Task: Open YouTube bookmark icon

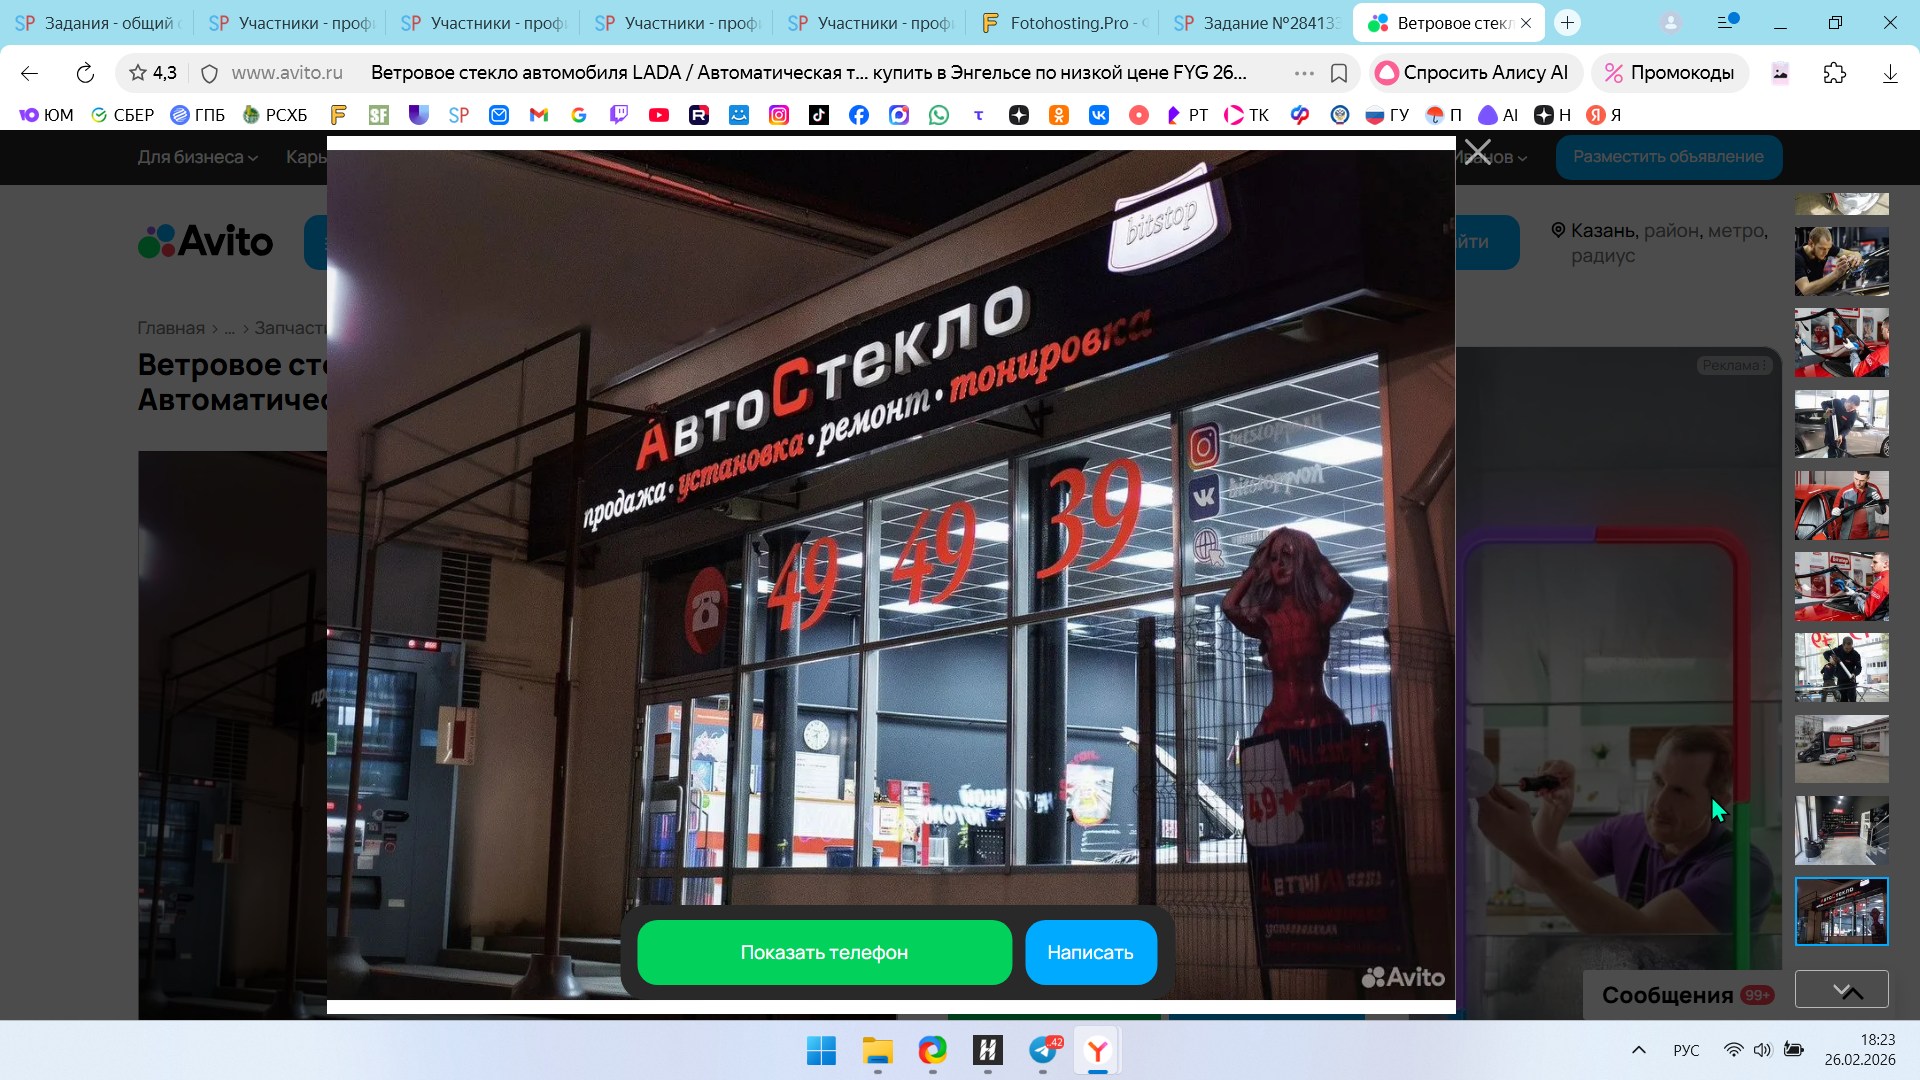Action: [x=658, y=115]
